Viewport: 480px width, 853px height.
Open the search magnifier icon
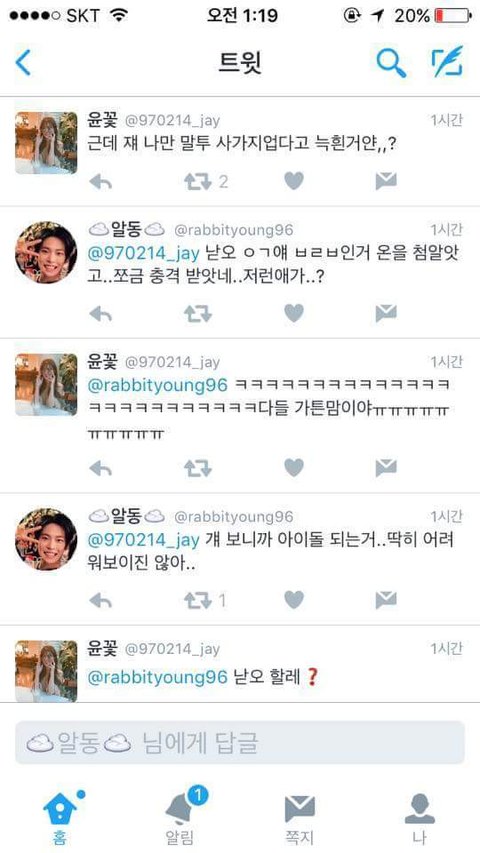click(391, 63)
